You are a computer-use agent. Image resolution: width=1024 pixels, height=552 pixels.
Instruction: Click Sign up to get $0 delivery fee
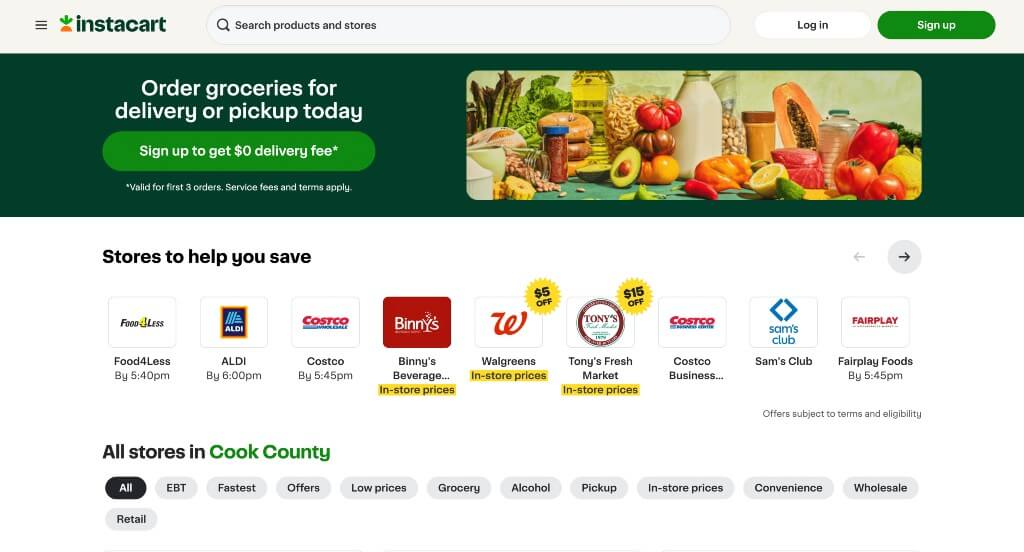click(x=238, y=151)
